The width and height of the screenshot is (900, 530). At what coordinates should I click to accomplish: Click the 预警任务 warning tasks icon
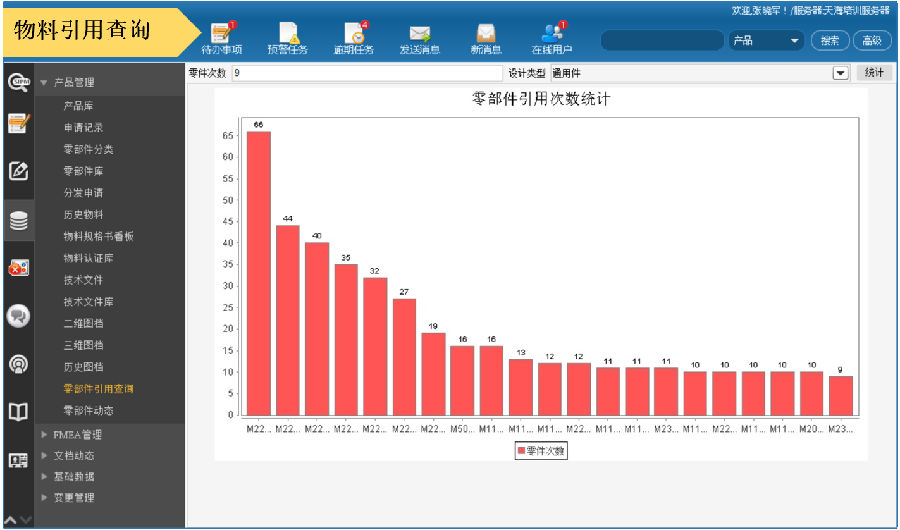click(x=288, y=37)
